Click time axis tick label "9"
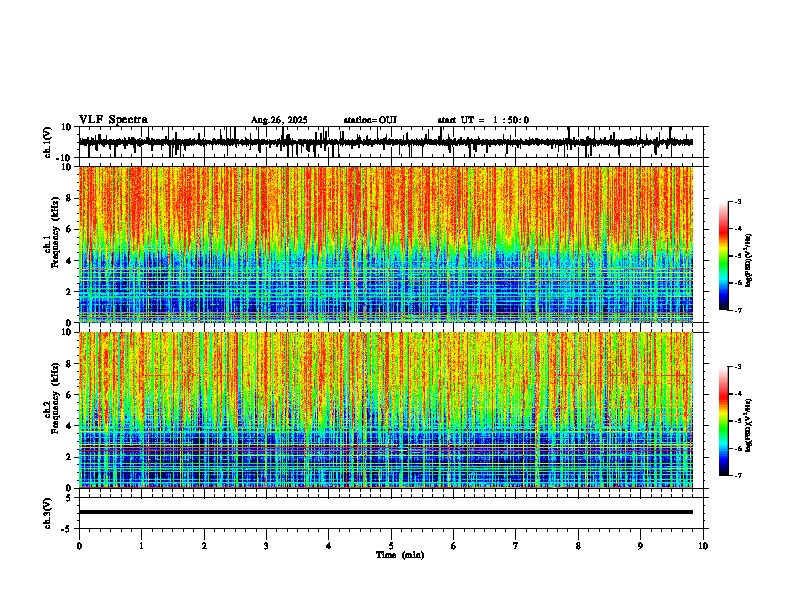 point(640,546)
